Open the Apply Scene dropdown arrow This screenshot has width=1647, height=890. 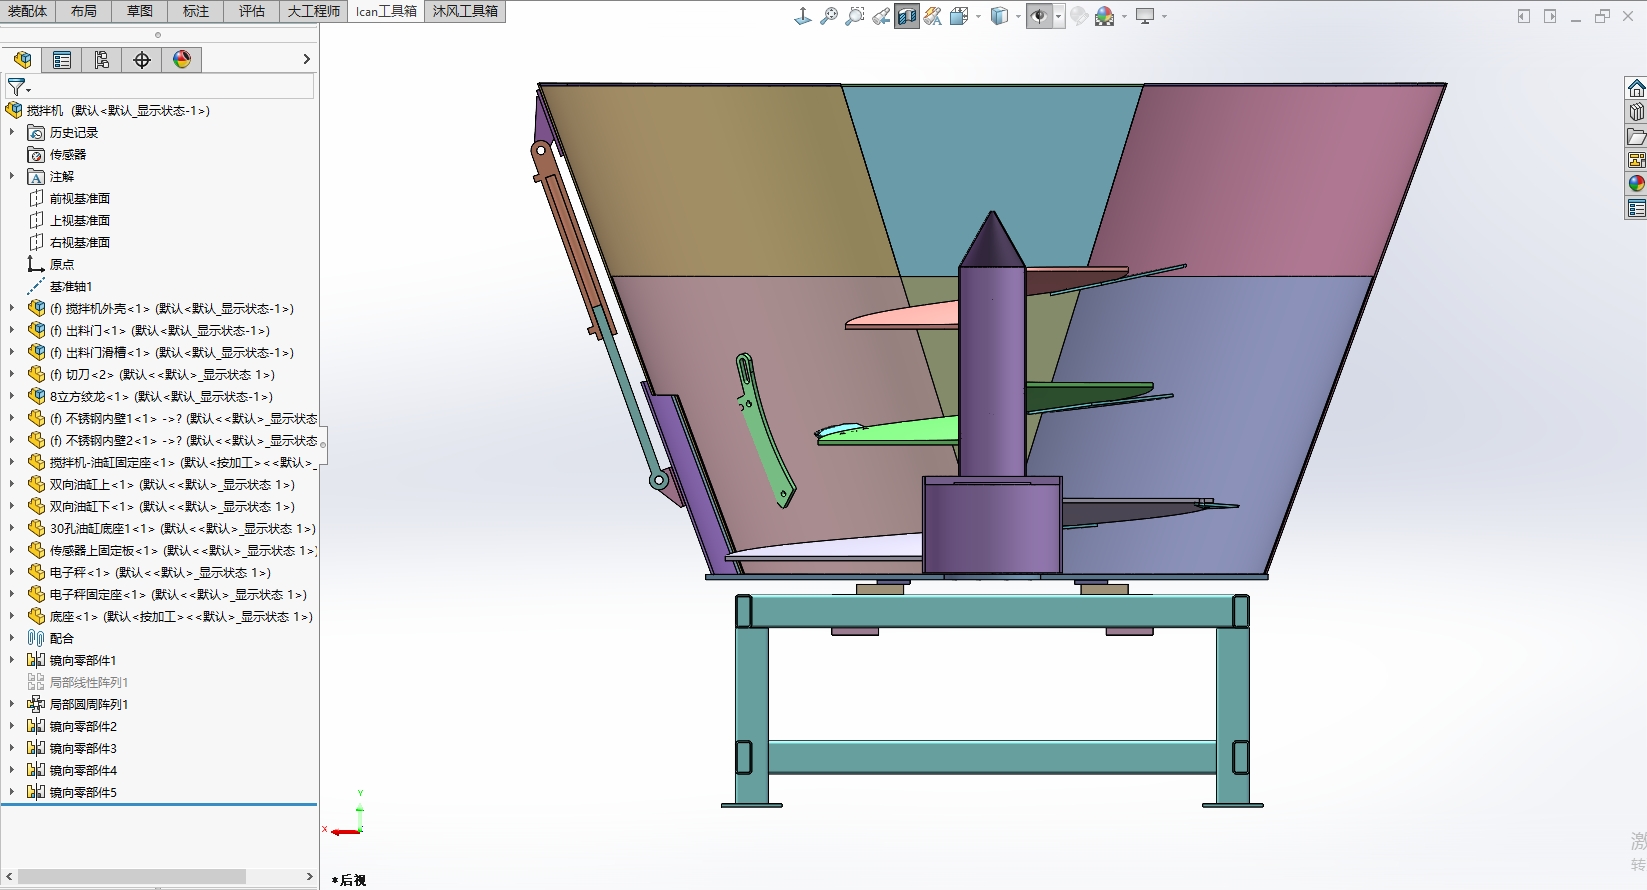tap(1124, 16)
